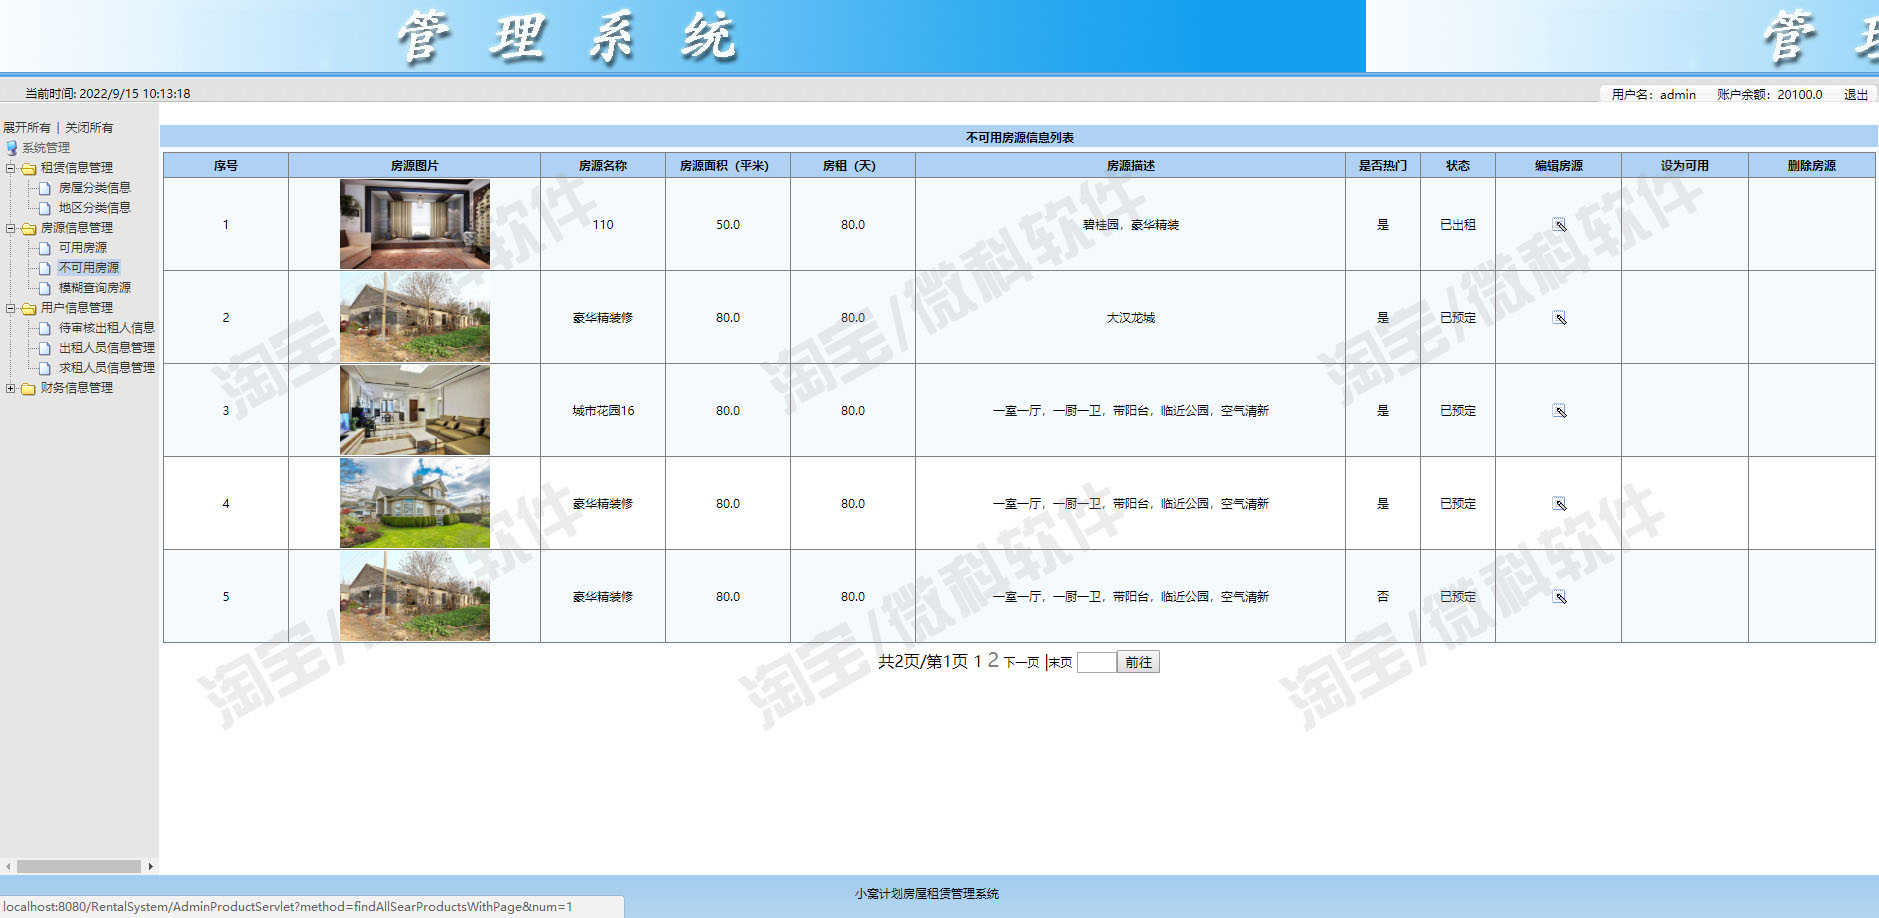This screenshot has height=918, width=1879.
Task: Open 求租人员信息管理 in the sidebar
Action: (x=106, y=368)
